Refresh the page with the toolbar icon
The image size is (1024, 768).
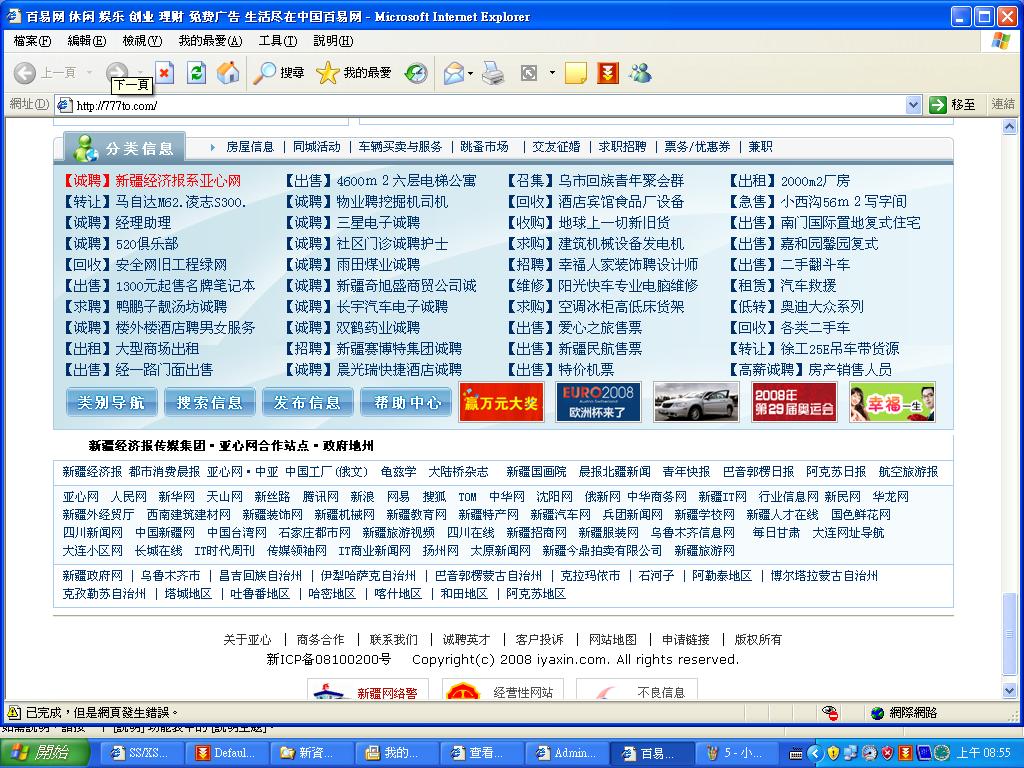tap(196, 72)
